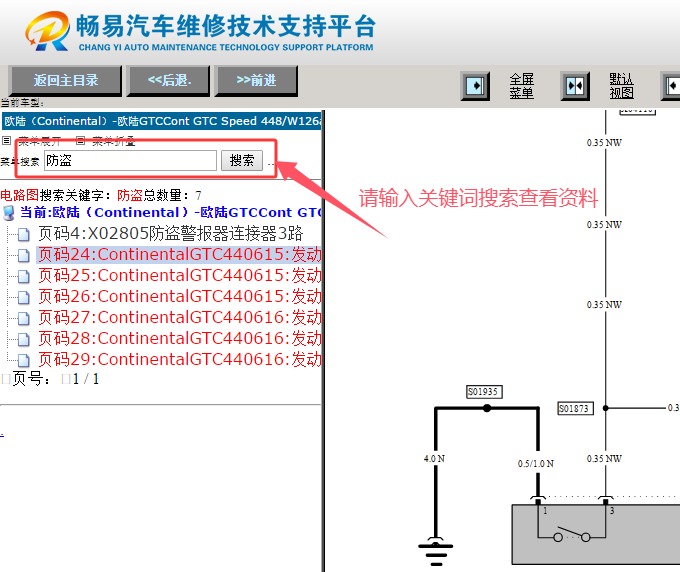This screenshot has height=572, width=680.
Task: Click the fullscreen menu icon beside 全屏菜单
Action: coord(475,86)
